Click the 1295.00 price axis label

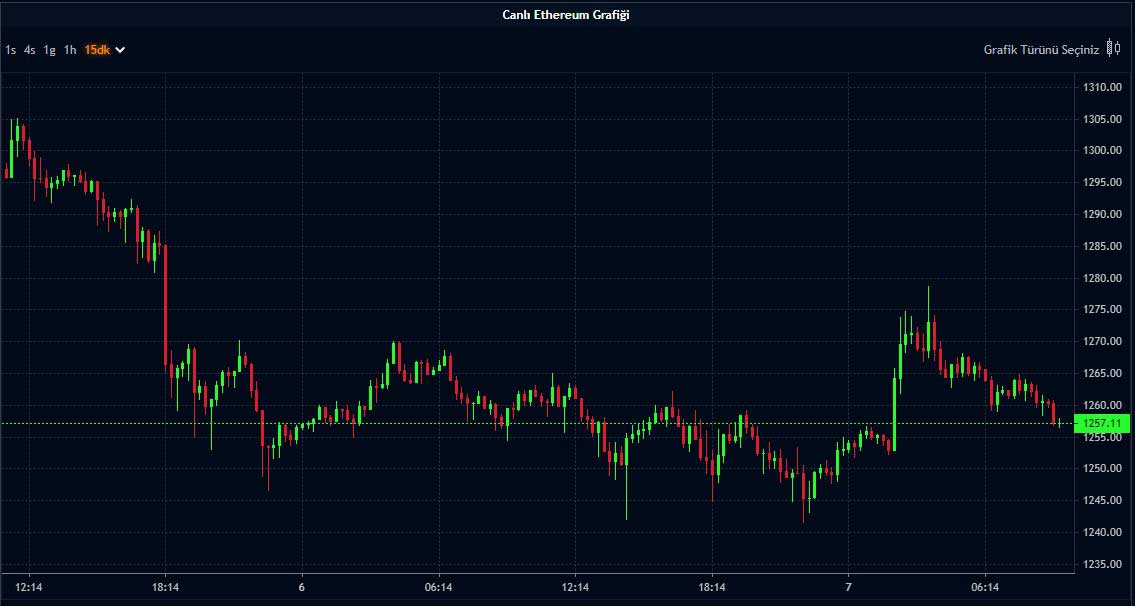(1102, 182)
